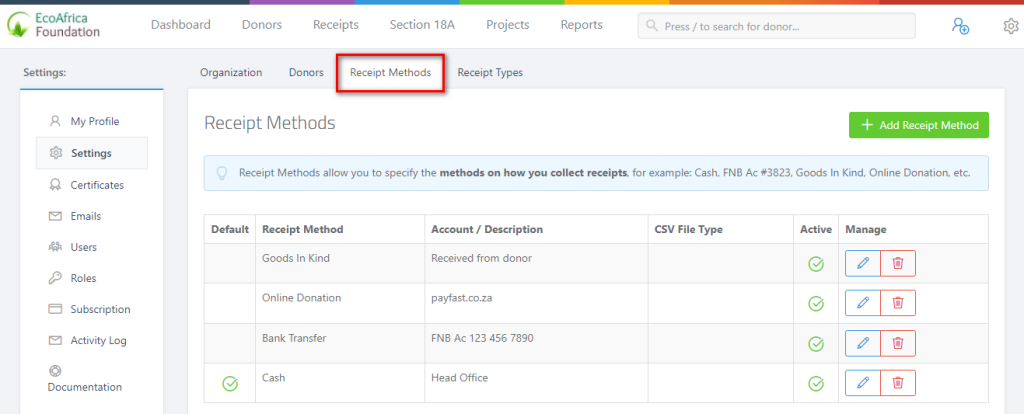1024x414 pixels.
Task: Edit the Goods In Kind receipt method
Action: 863,263
